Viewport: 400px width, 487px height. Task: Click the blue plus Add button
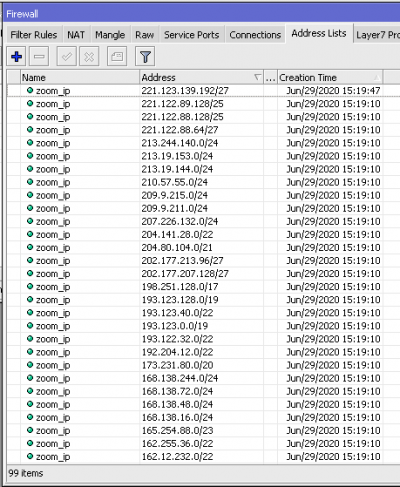tap(17, 57)
